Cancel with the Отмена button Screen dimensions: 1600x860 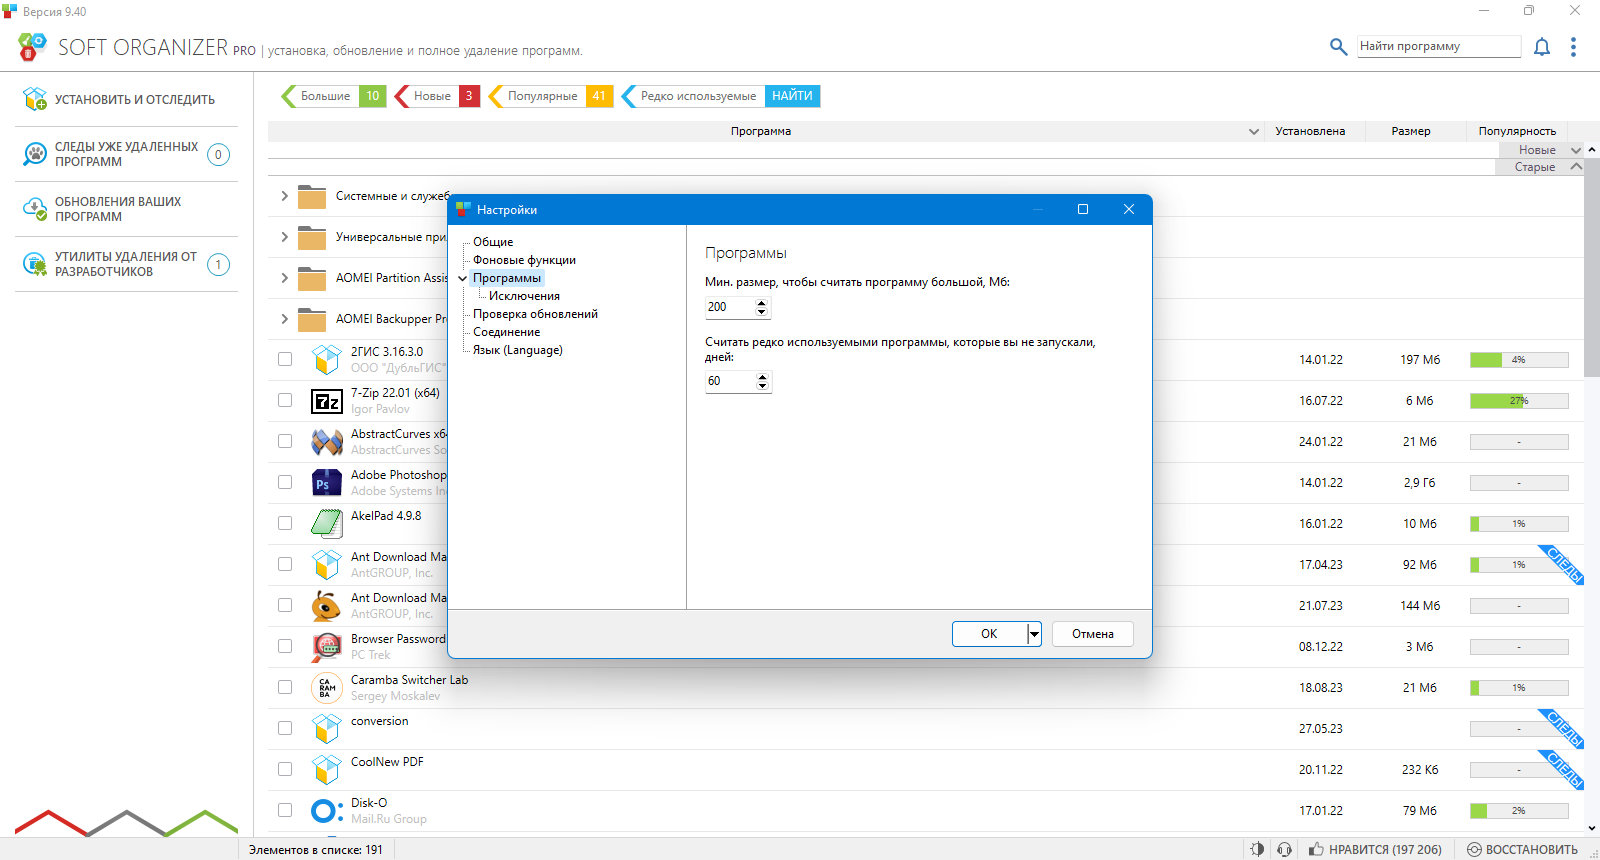[x=1092, y=634]
